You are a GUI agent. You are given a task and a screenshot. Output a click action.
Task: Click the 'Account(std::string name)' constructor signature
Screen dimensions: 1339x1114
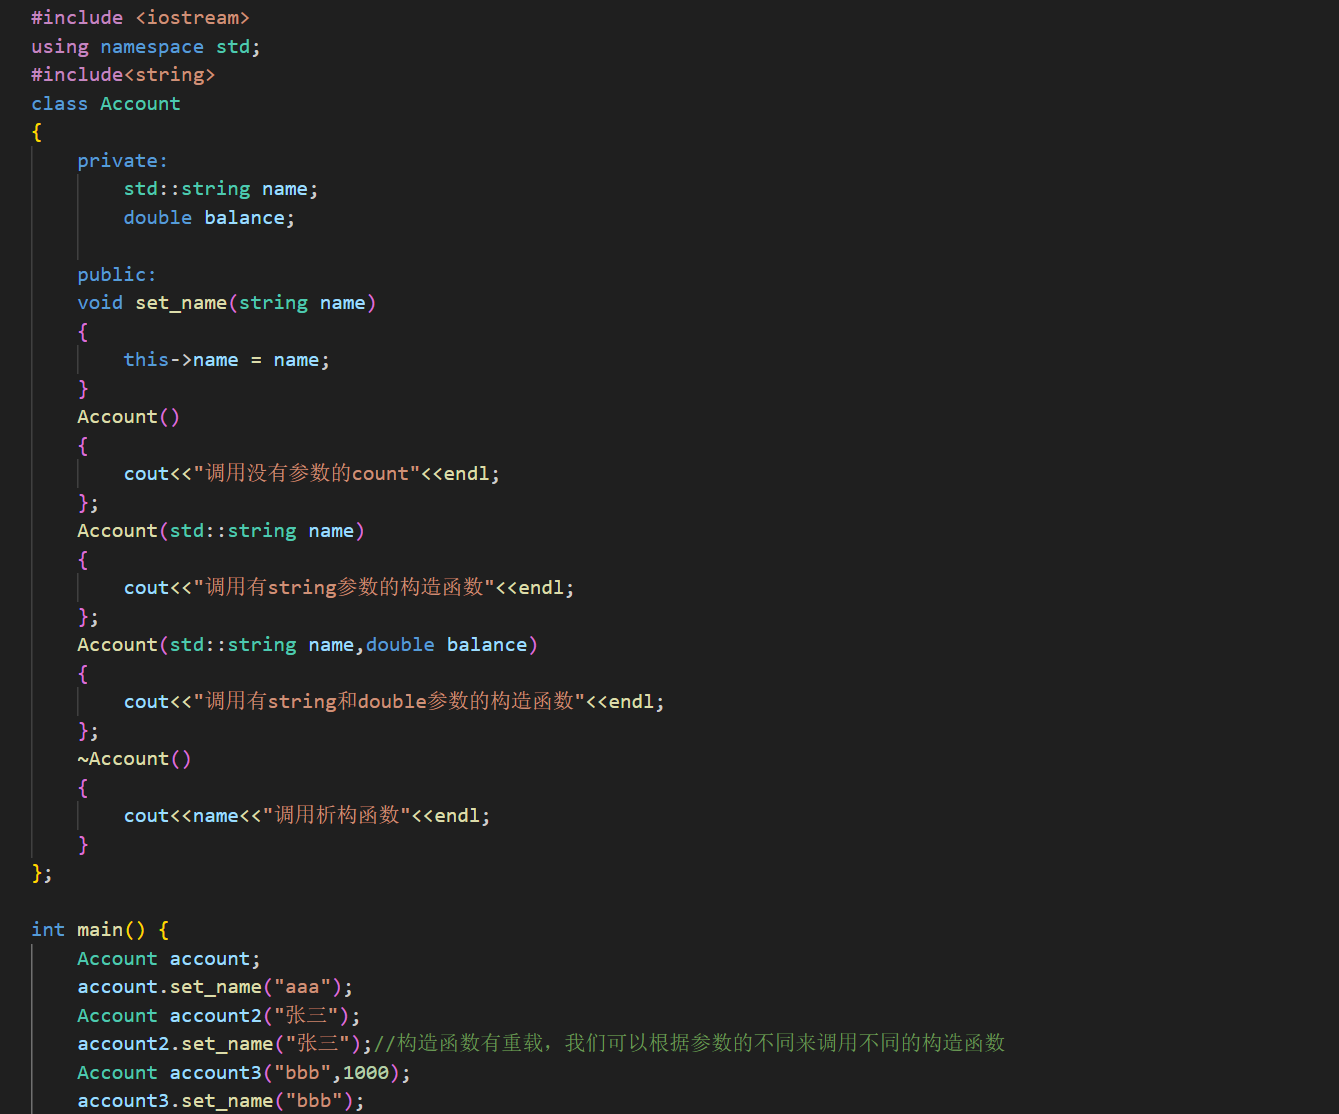[x=221, y=531]
